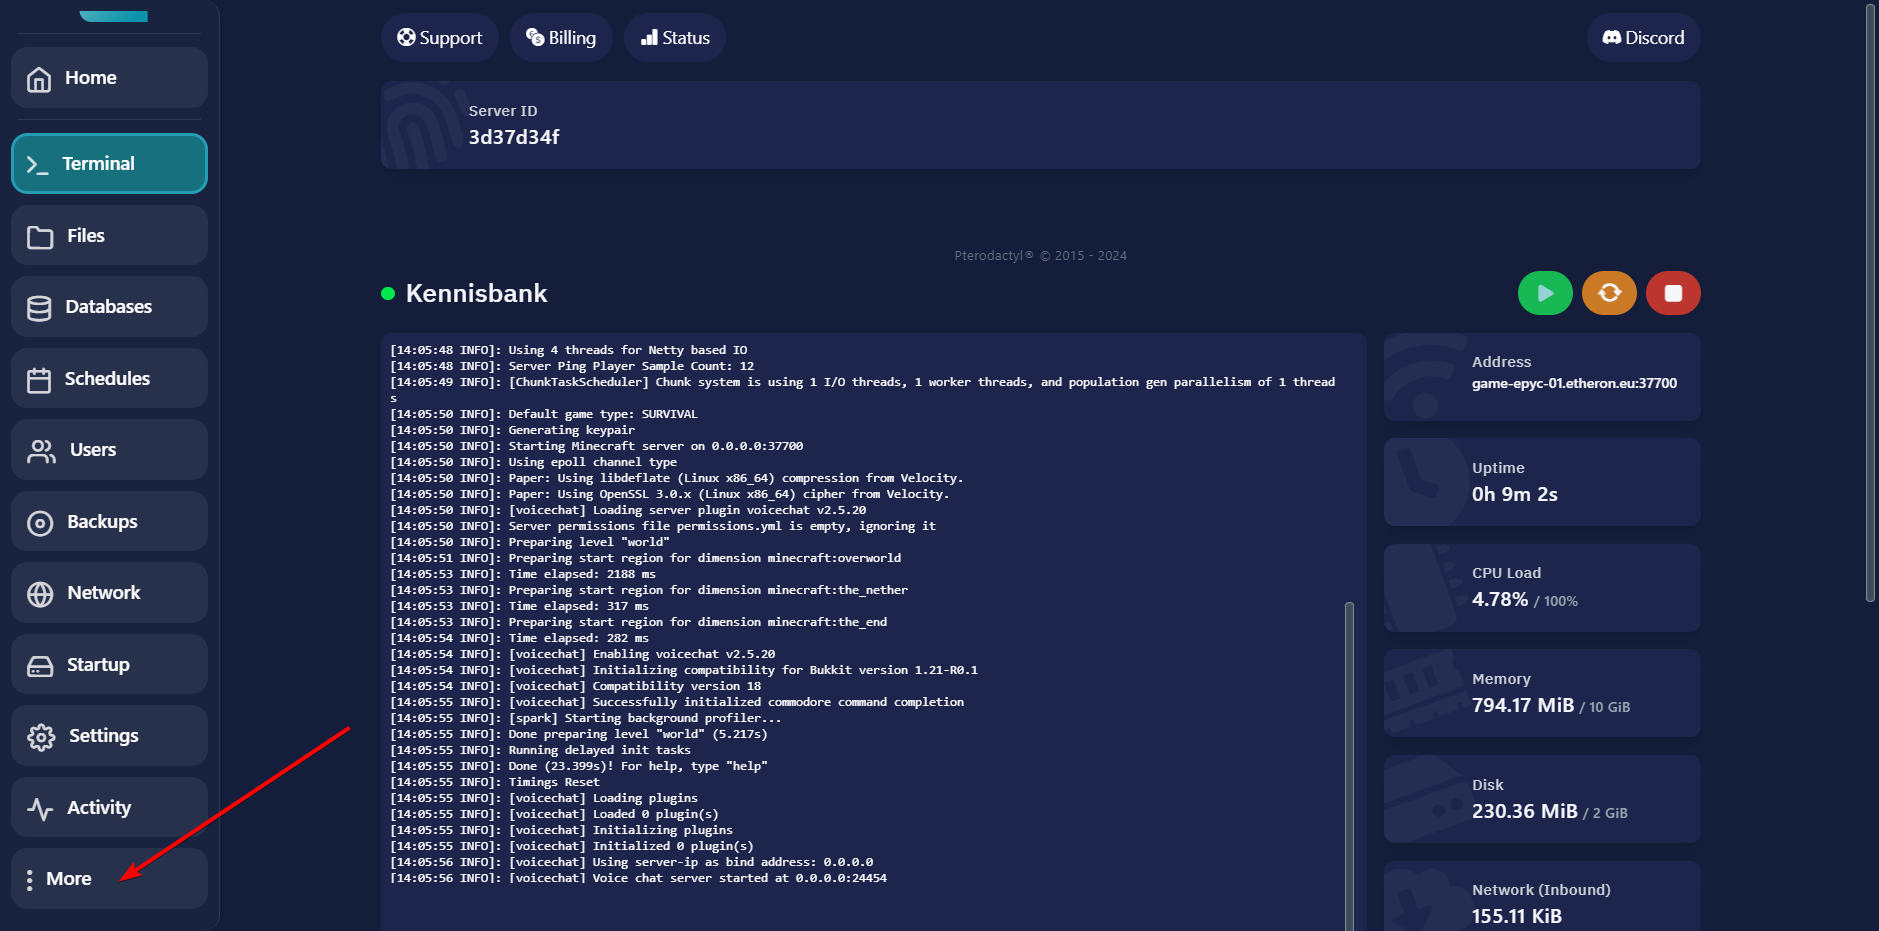View the Status page

[675, 38]
